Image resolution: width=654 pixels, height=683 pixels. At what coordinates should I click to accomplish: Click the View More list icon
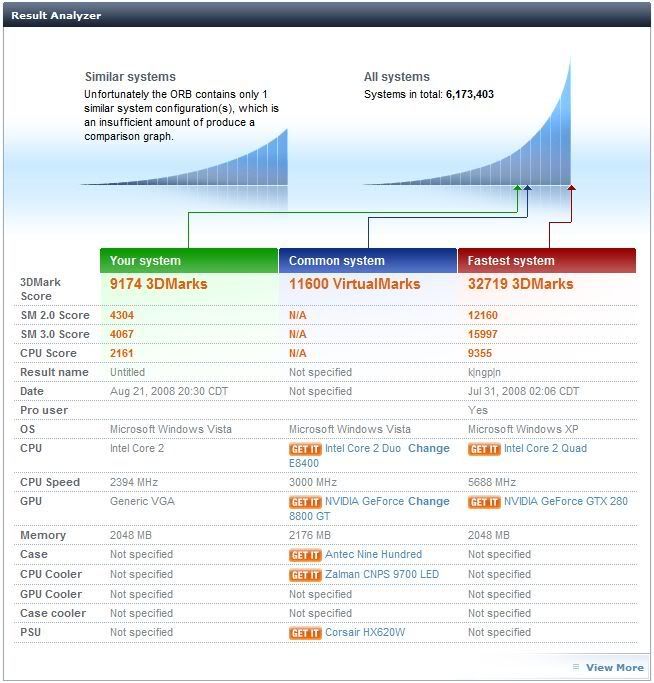(576, 667)
